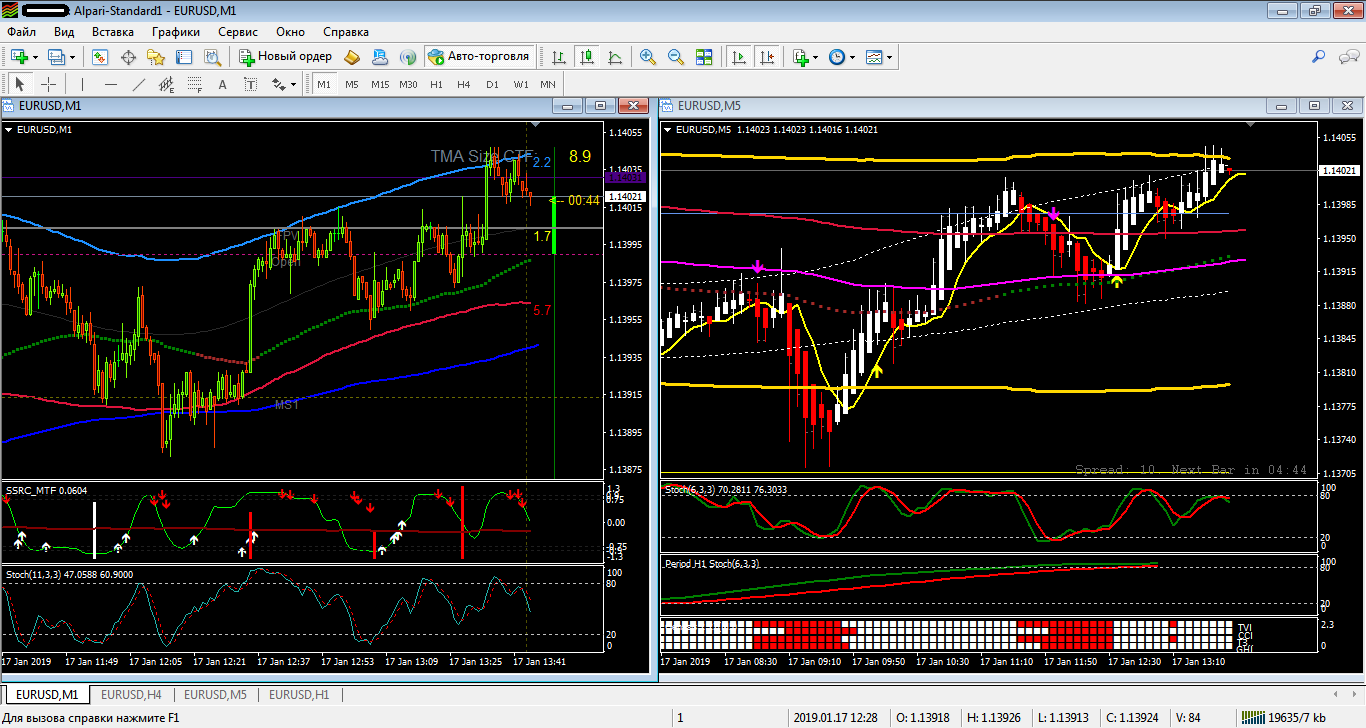Tile chart windows with the grid icon
The height and width of the screenshot is (728, 1366).
706,57
